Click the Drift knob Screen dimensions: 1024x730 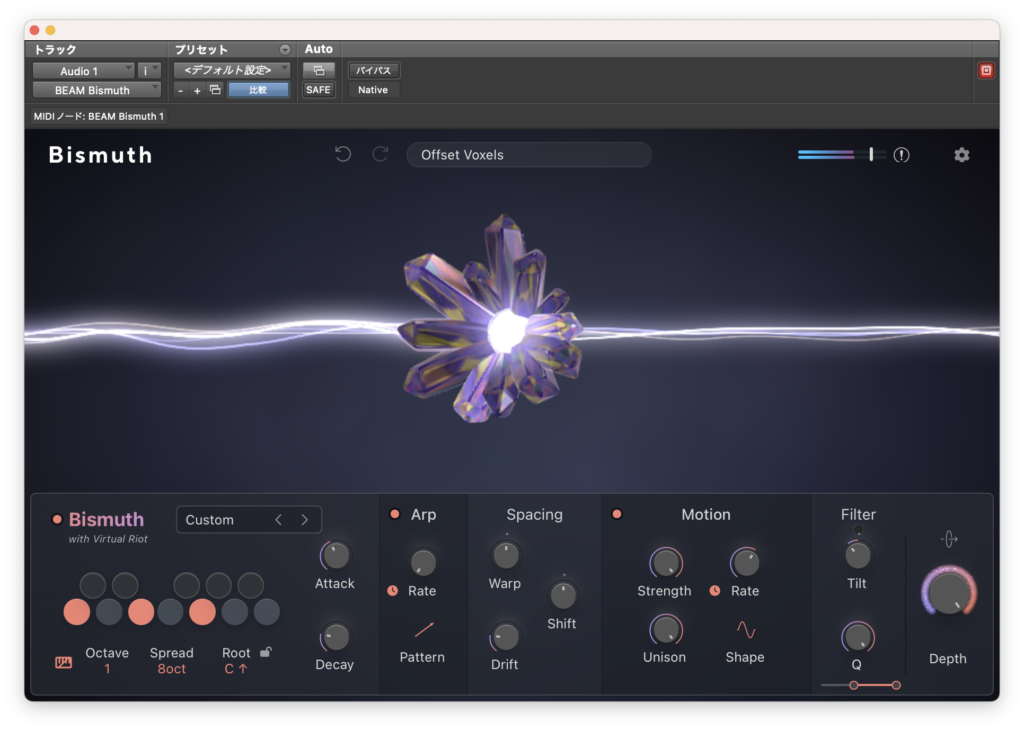pos(505,637)
